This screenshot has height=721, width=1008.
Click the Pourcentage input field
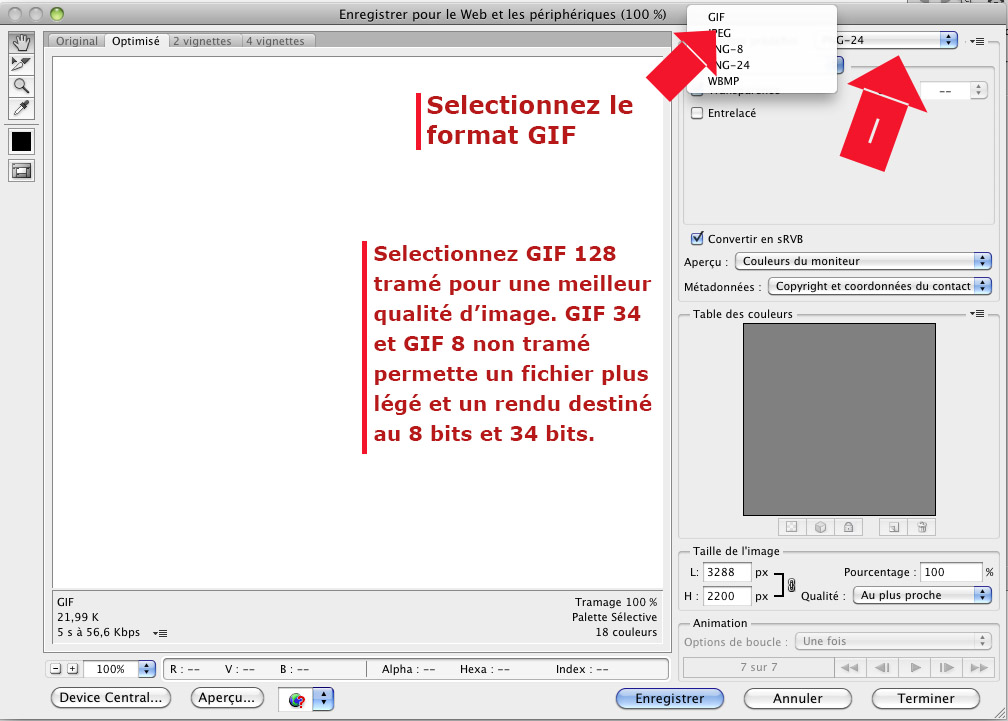950,573
